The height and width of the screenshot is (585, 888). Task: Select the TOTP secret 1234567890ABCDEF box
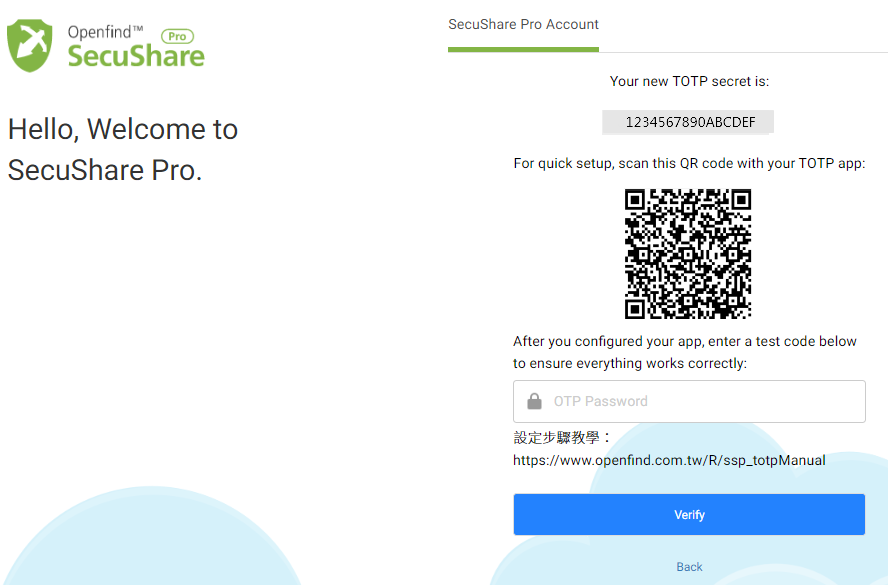pos(687,122)
